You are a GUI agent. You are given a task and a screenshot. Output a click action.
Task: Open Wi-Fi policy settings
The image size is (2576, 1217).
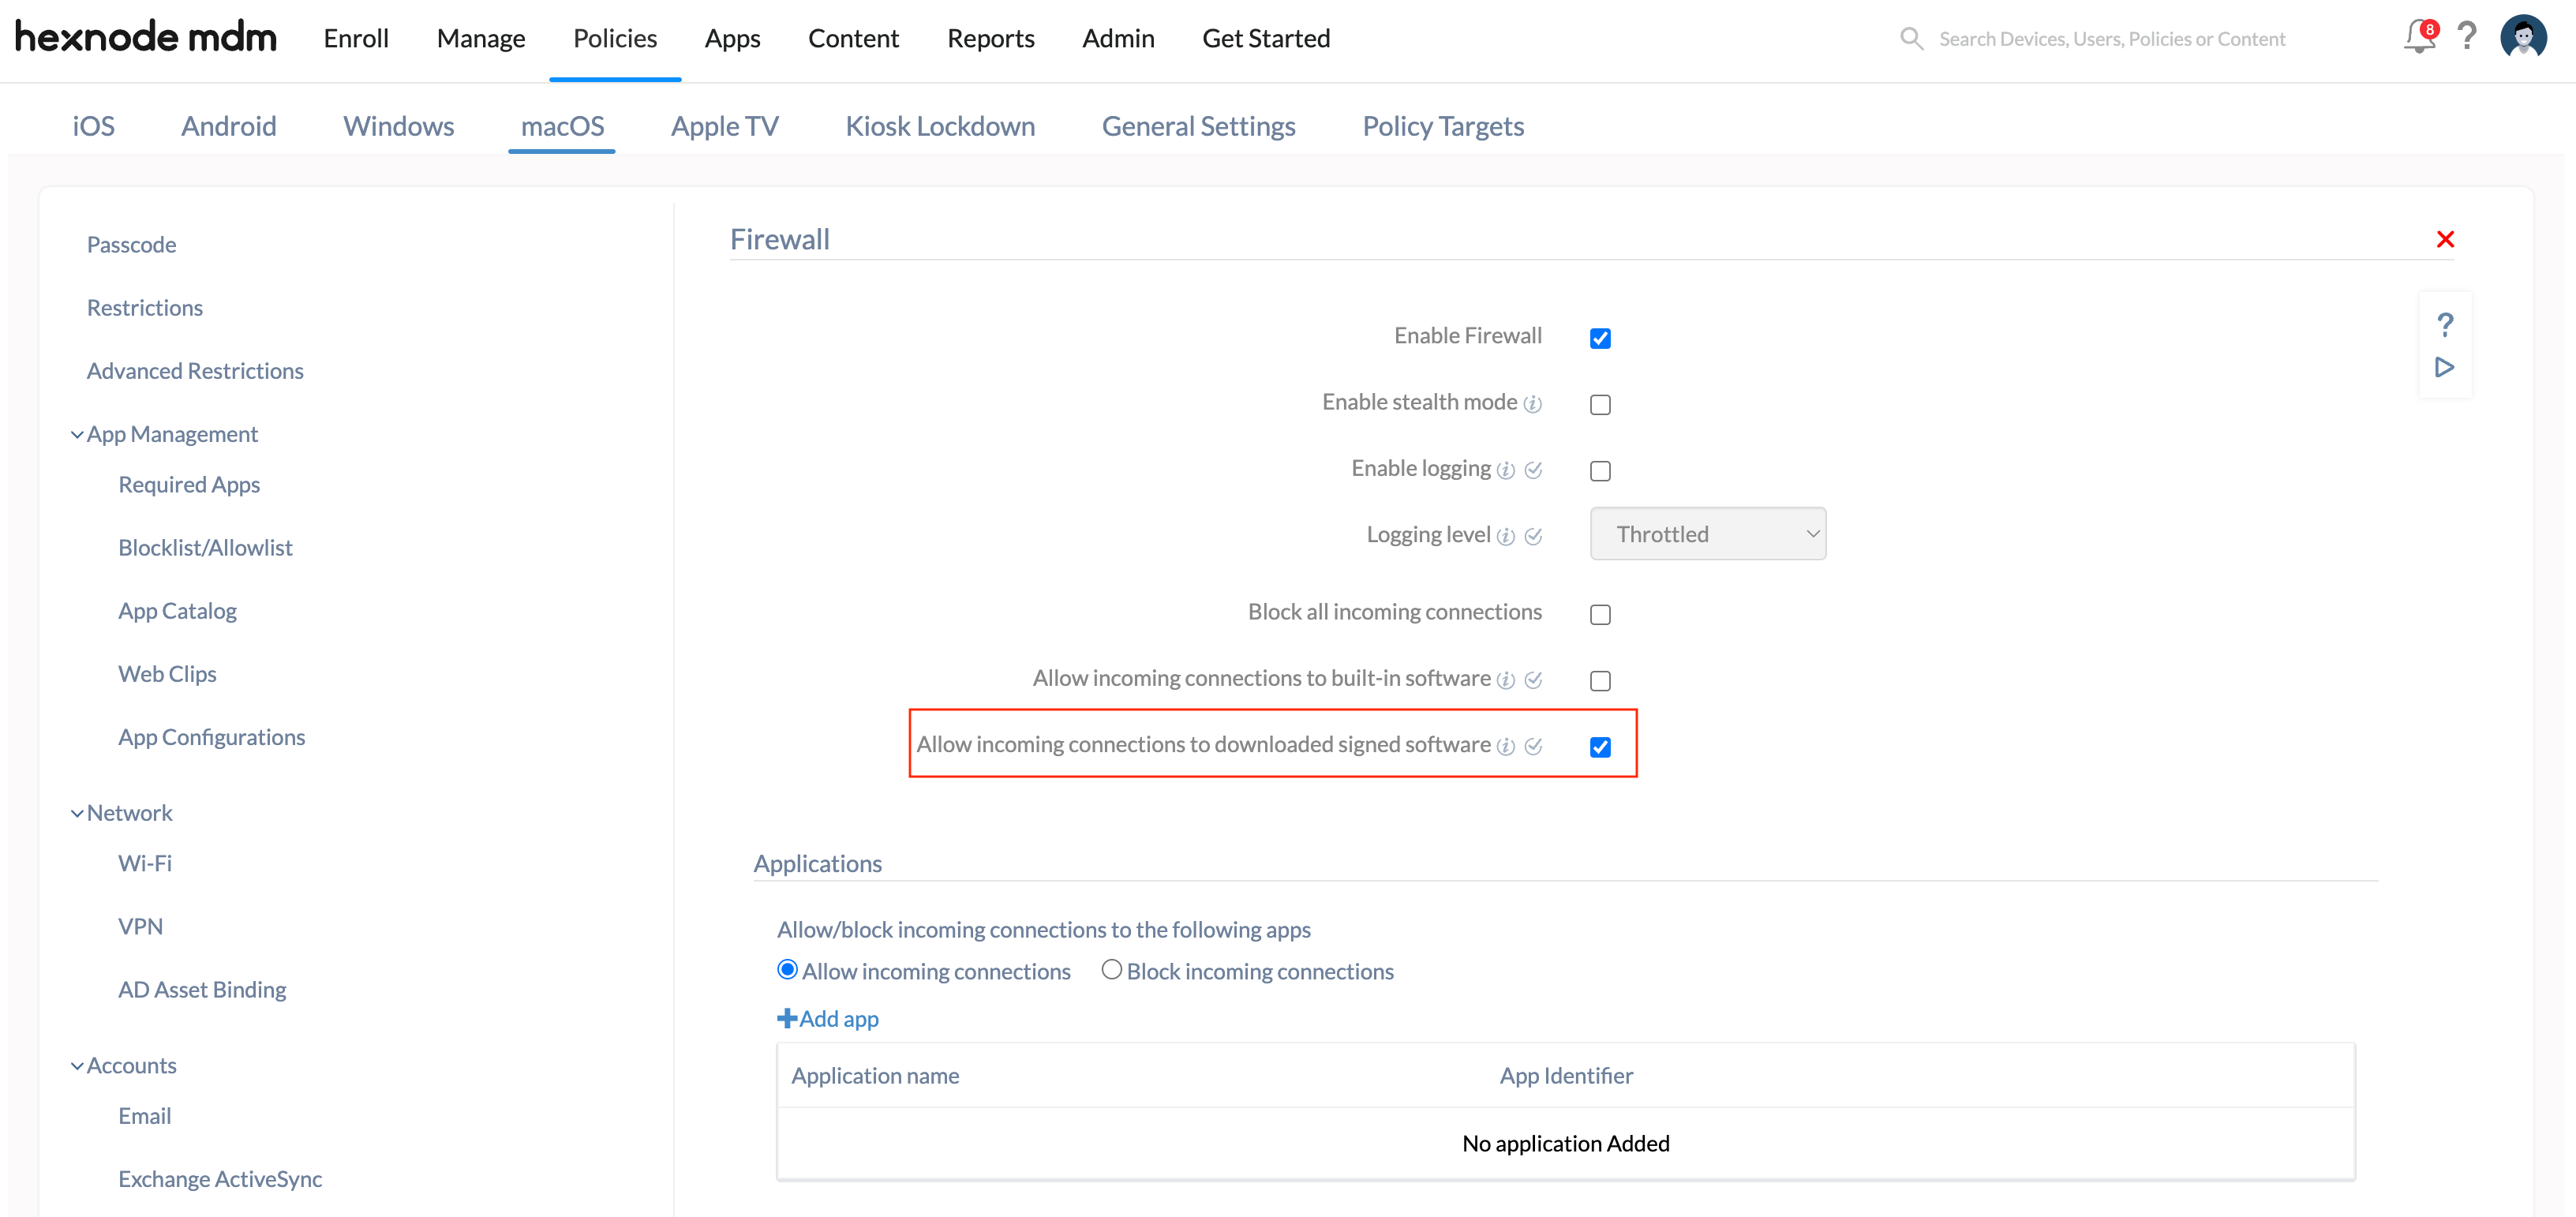(x=144, y=863)
